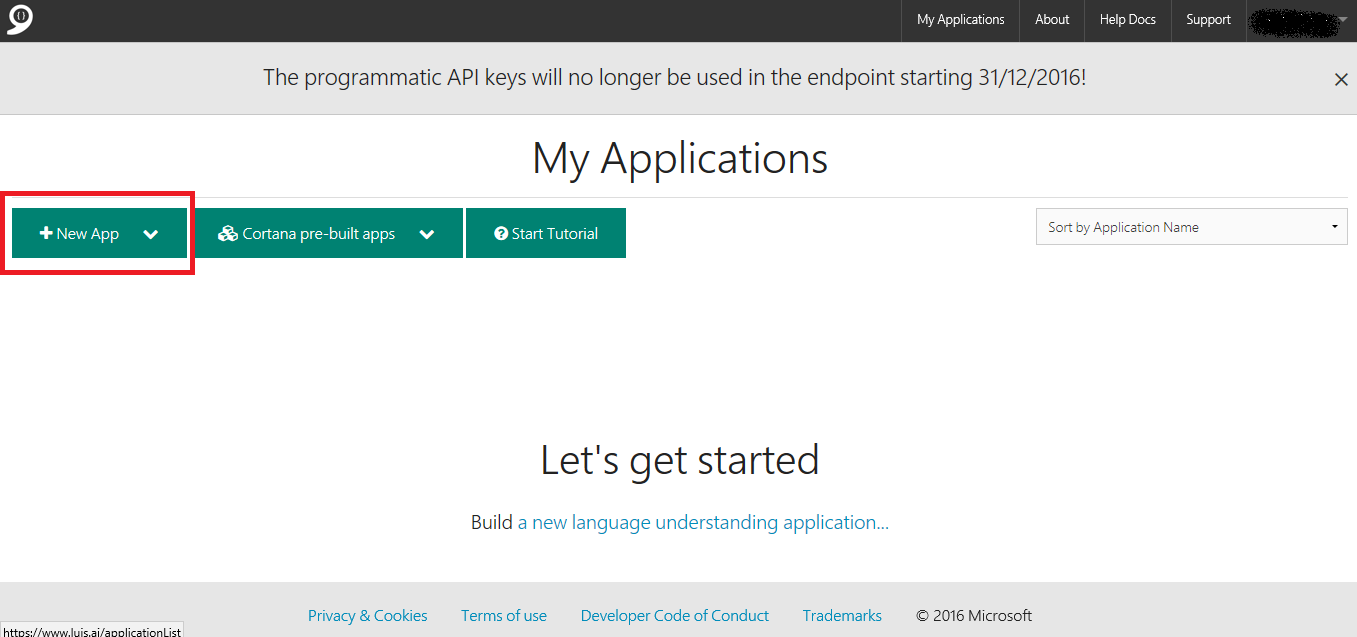Viewport: 1357px width, 637px height.
Task: Click the Let's get started heading
Action: (x=680, y=460)
